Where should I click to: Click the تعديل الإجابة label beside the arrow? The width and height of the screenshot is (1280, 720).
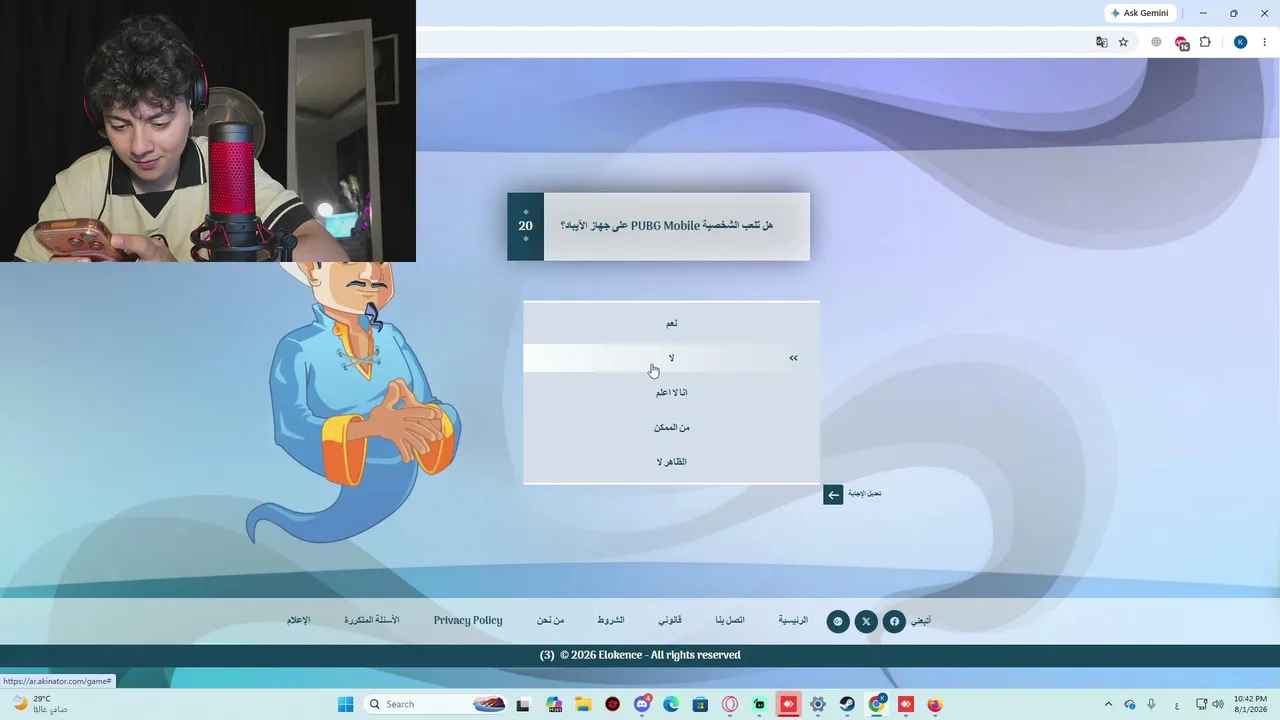click(x=865, y=494)
